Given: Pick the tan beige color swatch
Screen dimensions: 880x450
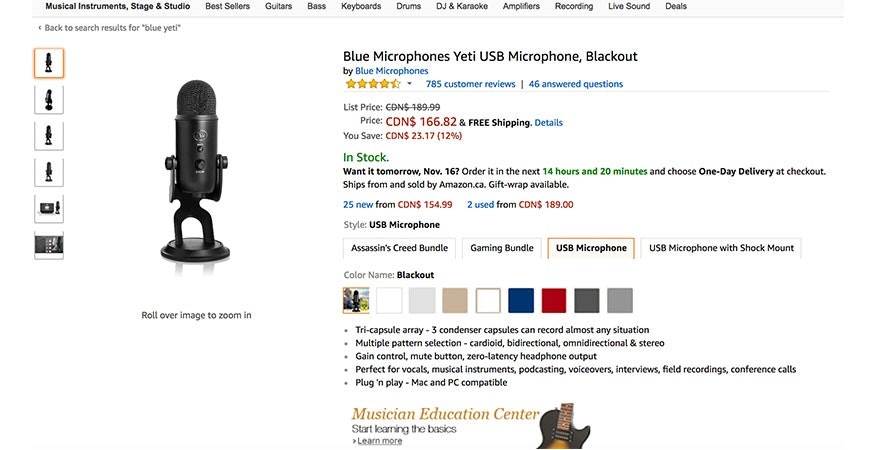Looking at the screenshot, I should 455,300.
